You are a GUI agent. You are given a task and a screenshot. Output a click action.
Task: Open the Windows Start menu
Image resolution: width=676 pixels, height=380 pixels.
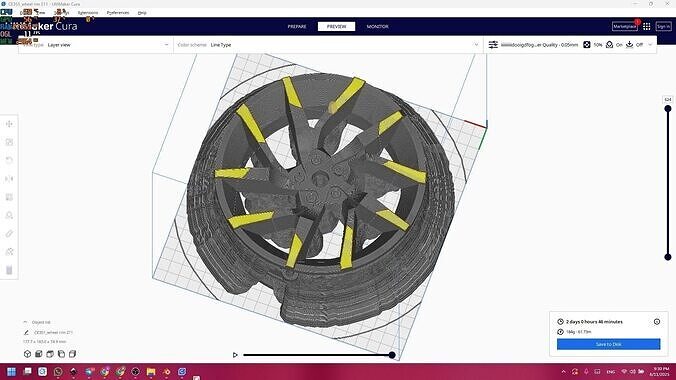(11, 371)
